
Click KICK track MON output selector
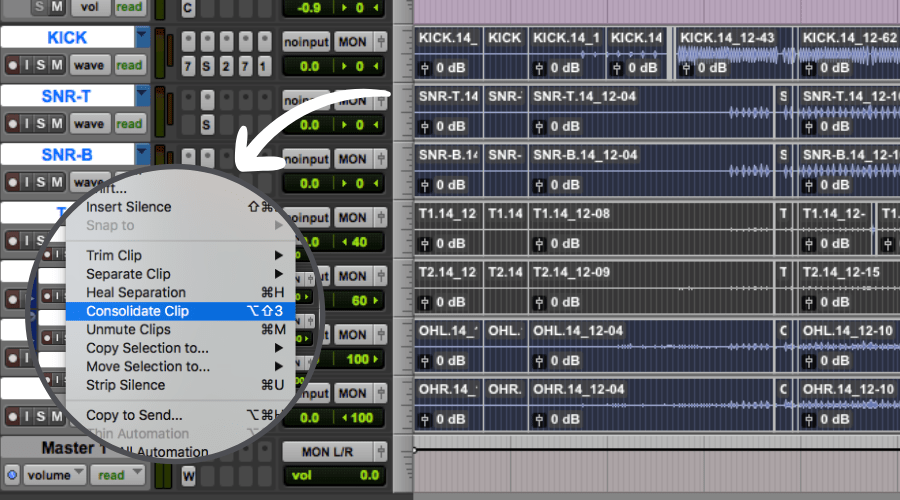pos(352,42)
